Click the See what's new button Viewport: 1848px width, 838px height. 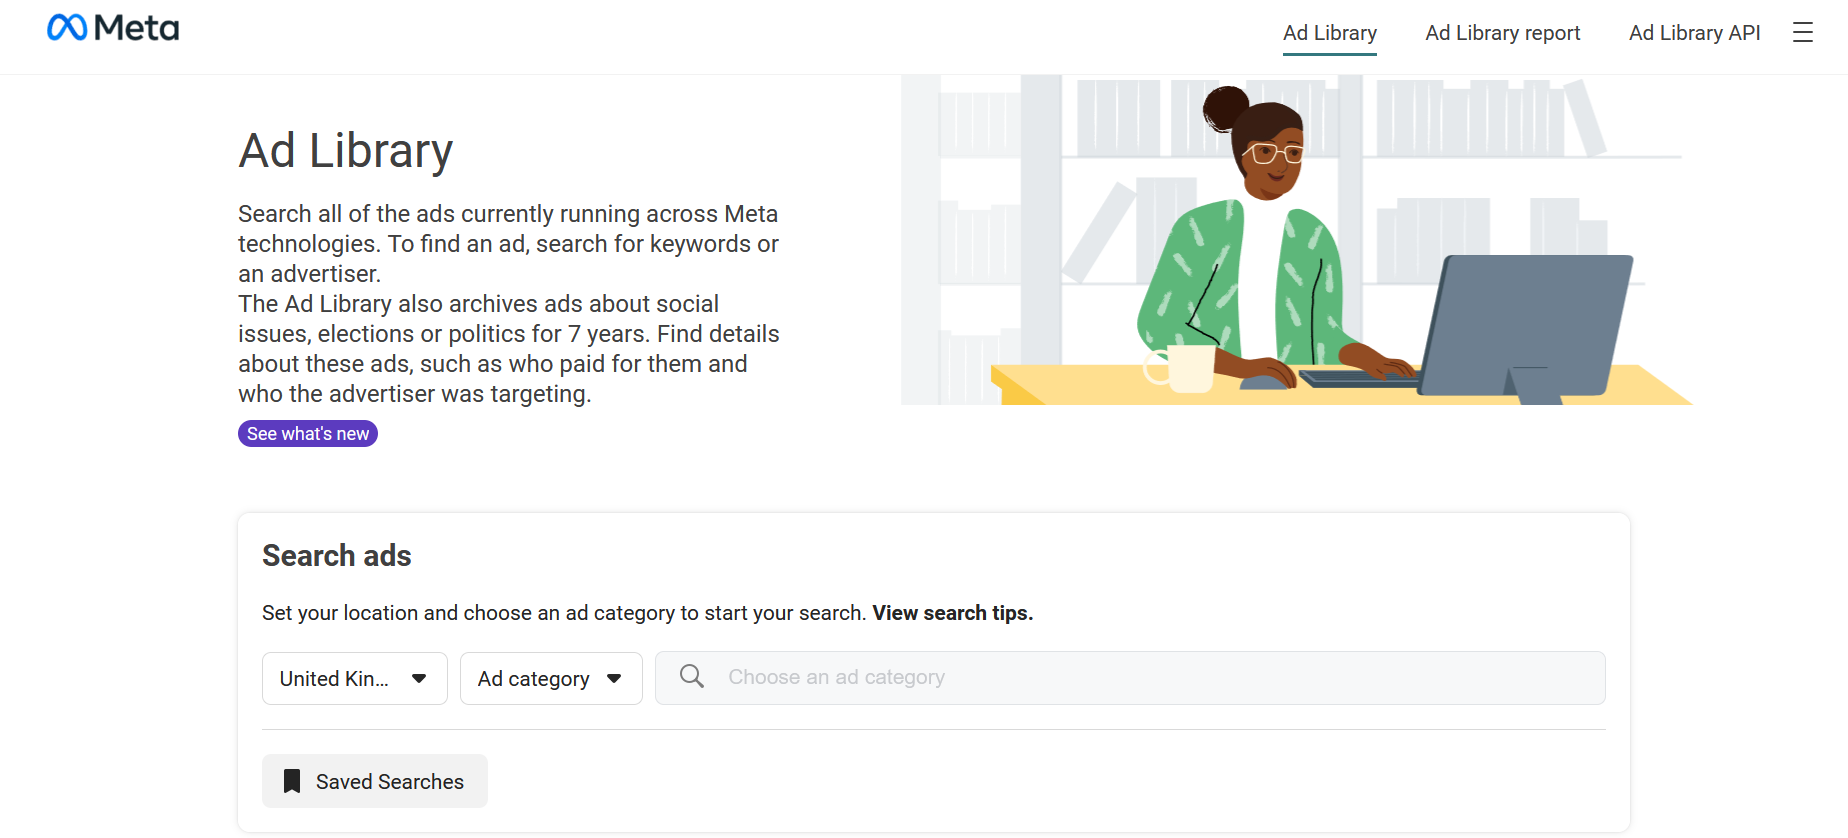pos(308,433)
